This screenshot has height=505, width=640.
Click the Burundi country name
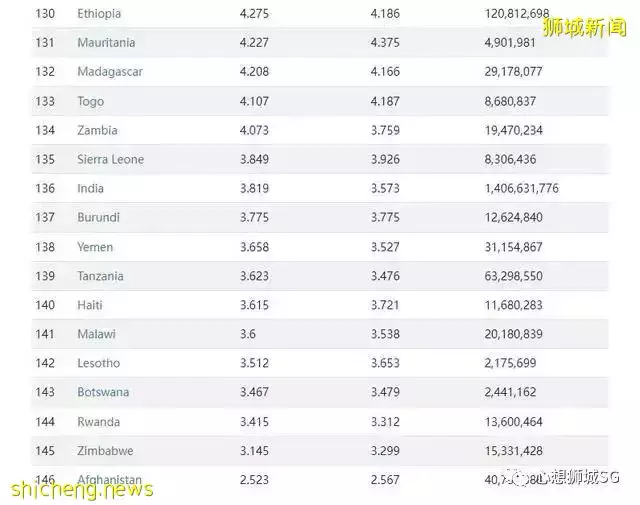(x=98, y=217)
